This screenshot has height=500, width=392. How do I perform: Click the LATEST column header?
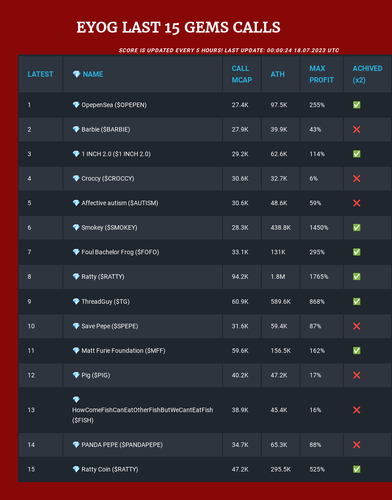40,74
